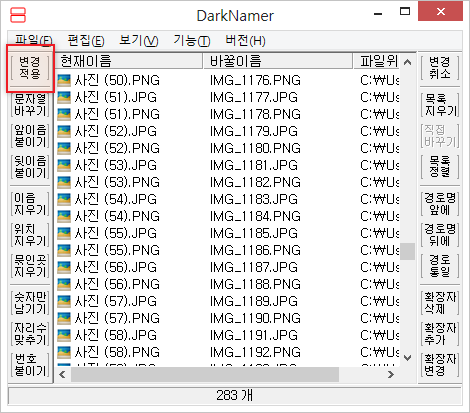Click the 숫자만 남기기 button
This screenshot has width=470, height=413.
tap(30, 303)
